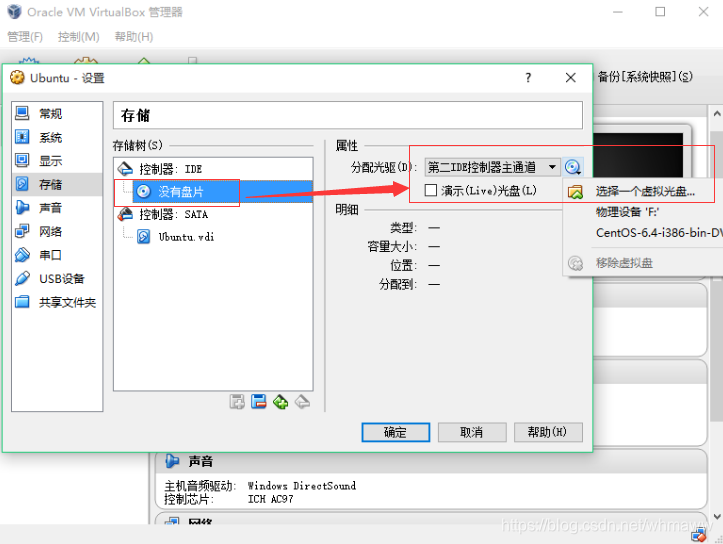
Task: Open the 串口 (Serial ports) settings category
Action: pyautogui.click(x=57, y=255)
